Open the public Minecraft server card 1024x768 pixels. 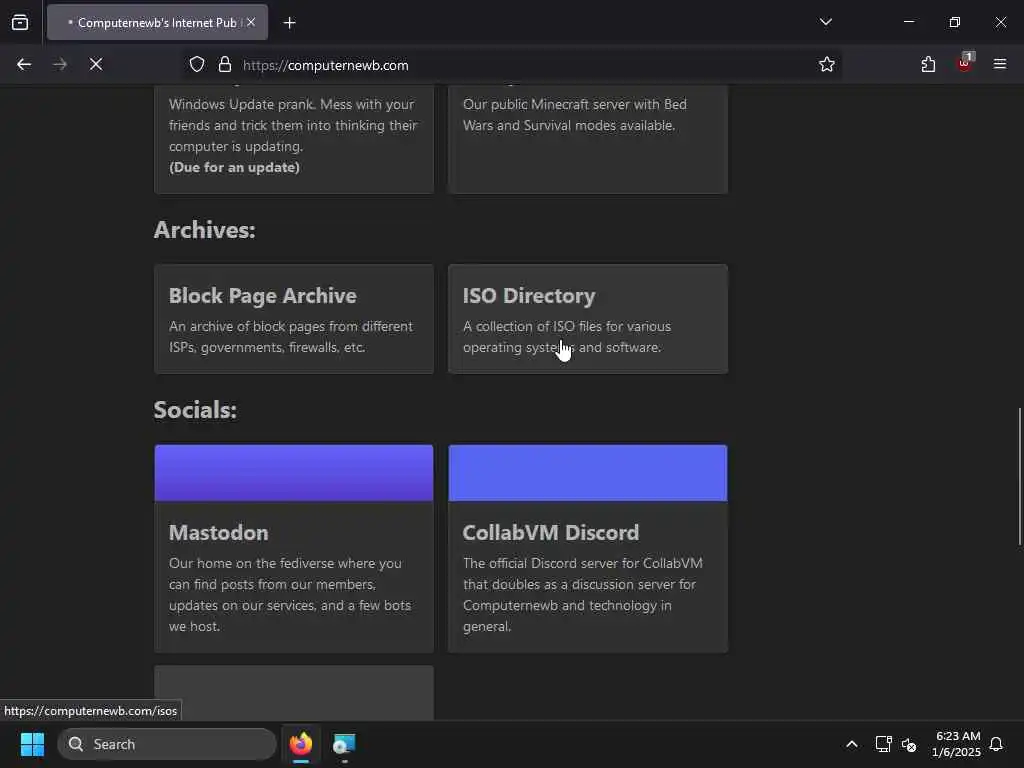click(588, 138)
